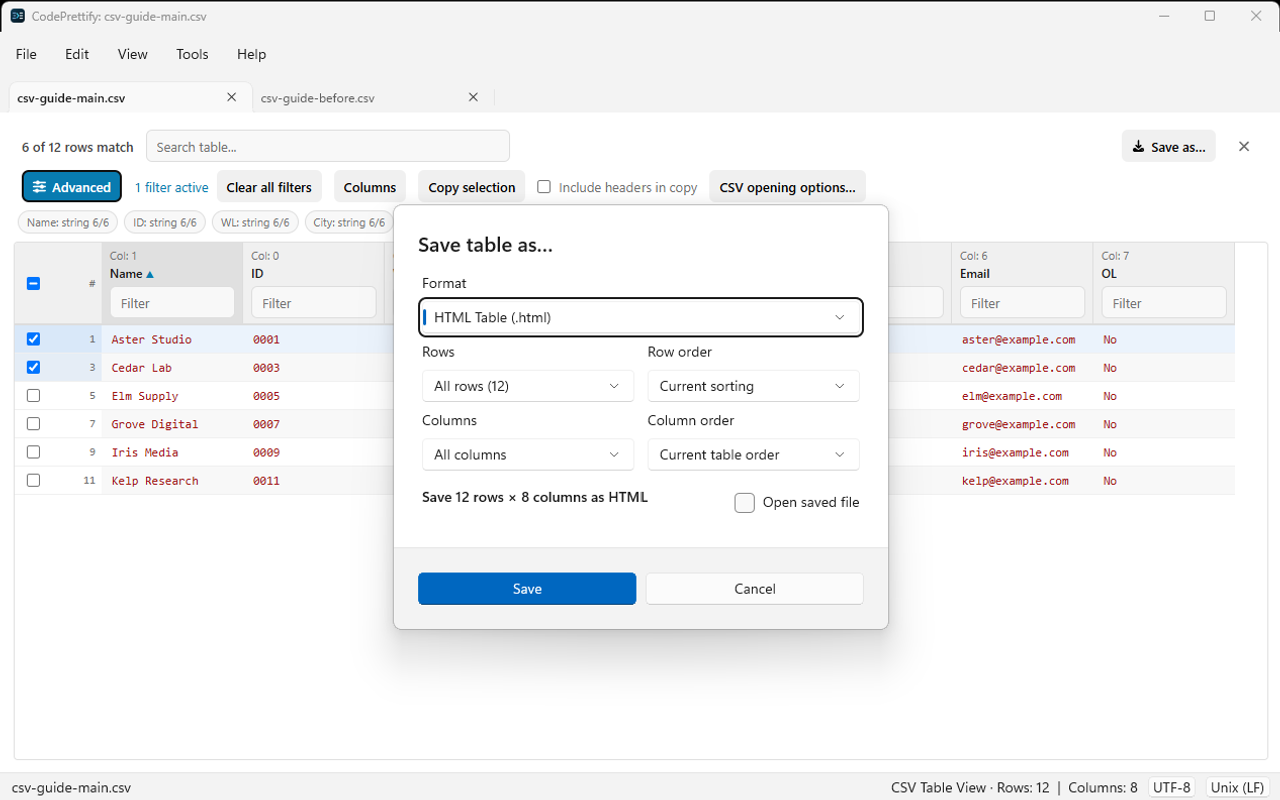Open CSV opening options...

pyautogui.click(x=788, y=187)
